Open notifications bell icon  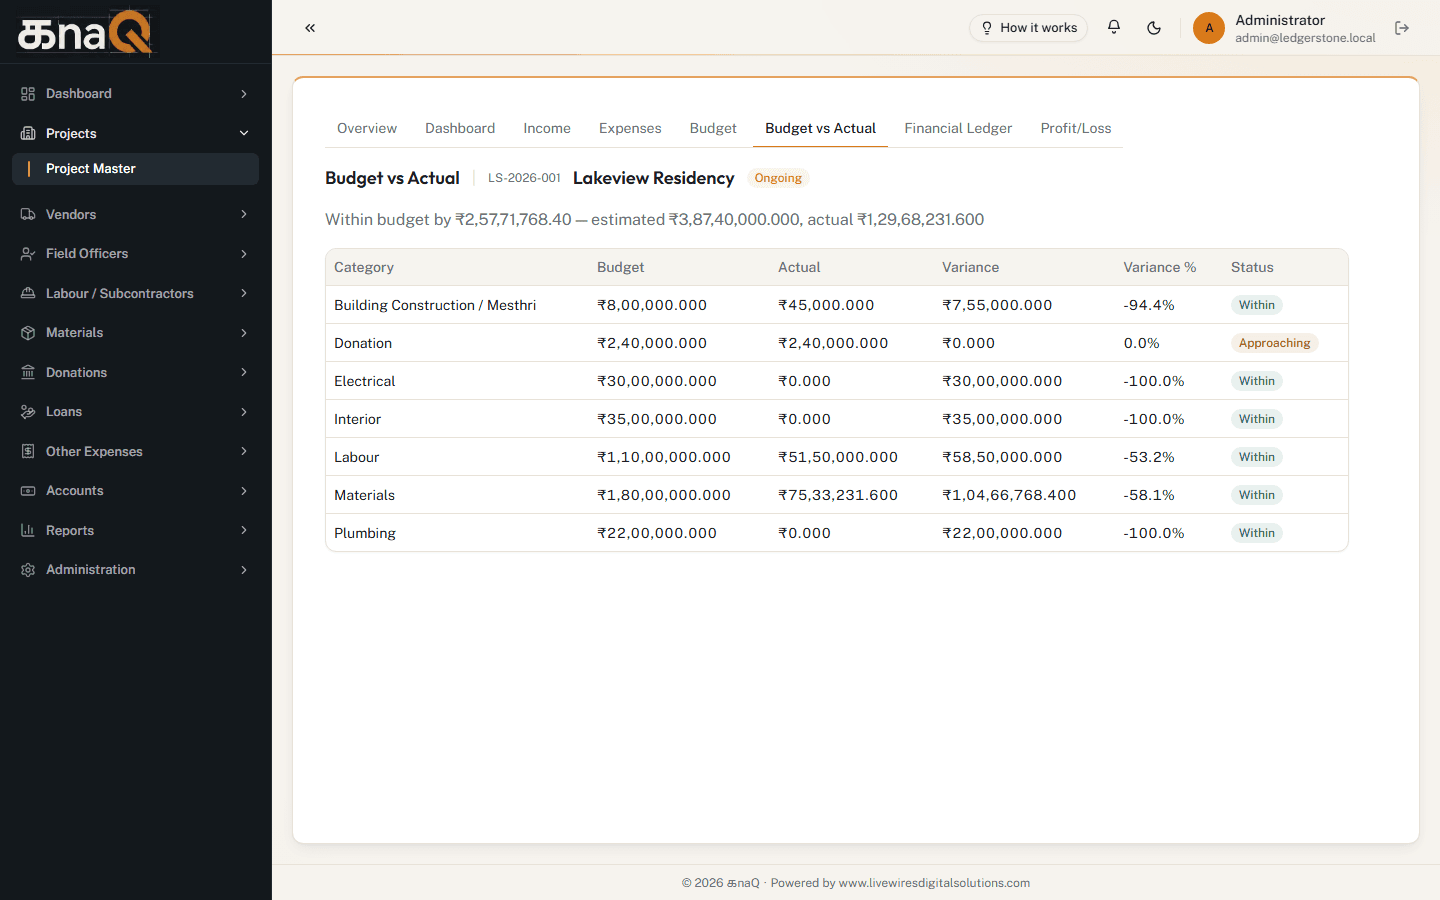(1114, 27)
